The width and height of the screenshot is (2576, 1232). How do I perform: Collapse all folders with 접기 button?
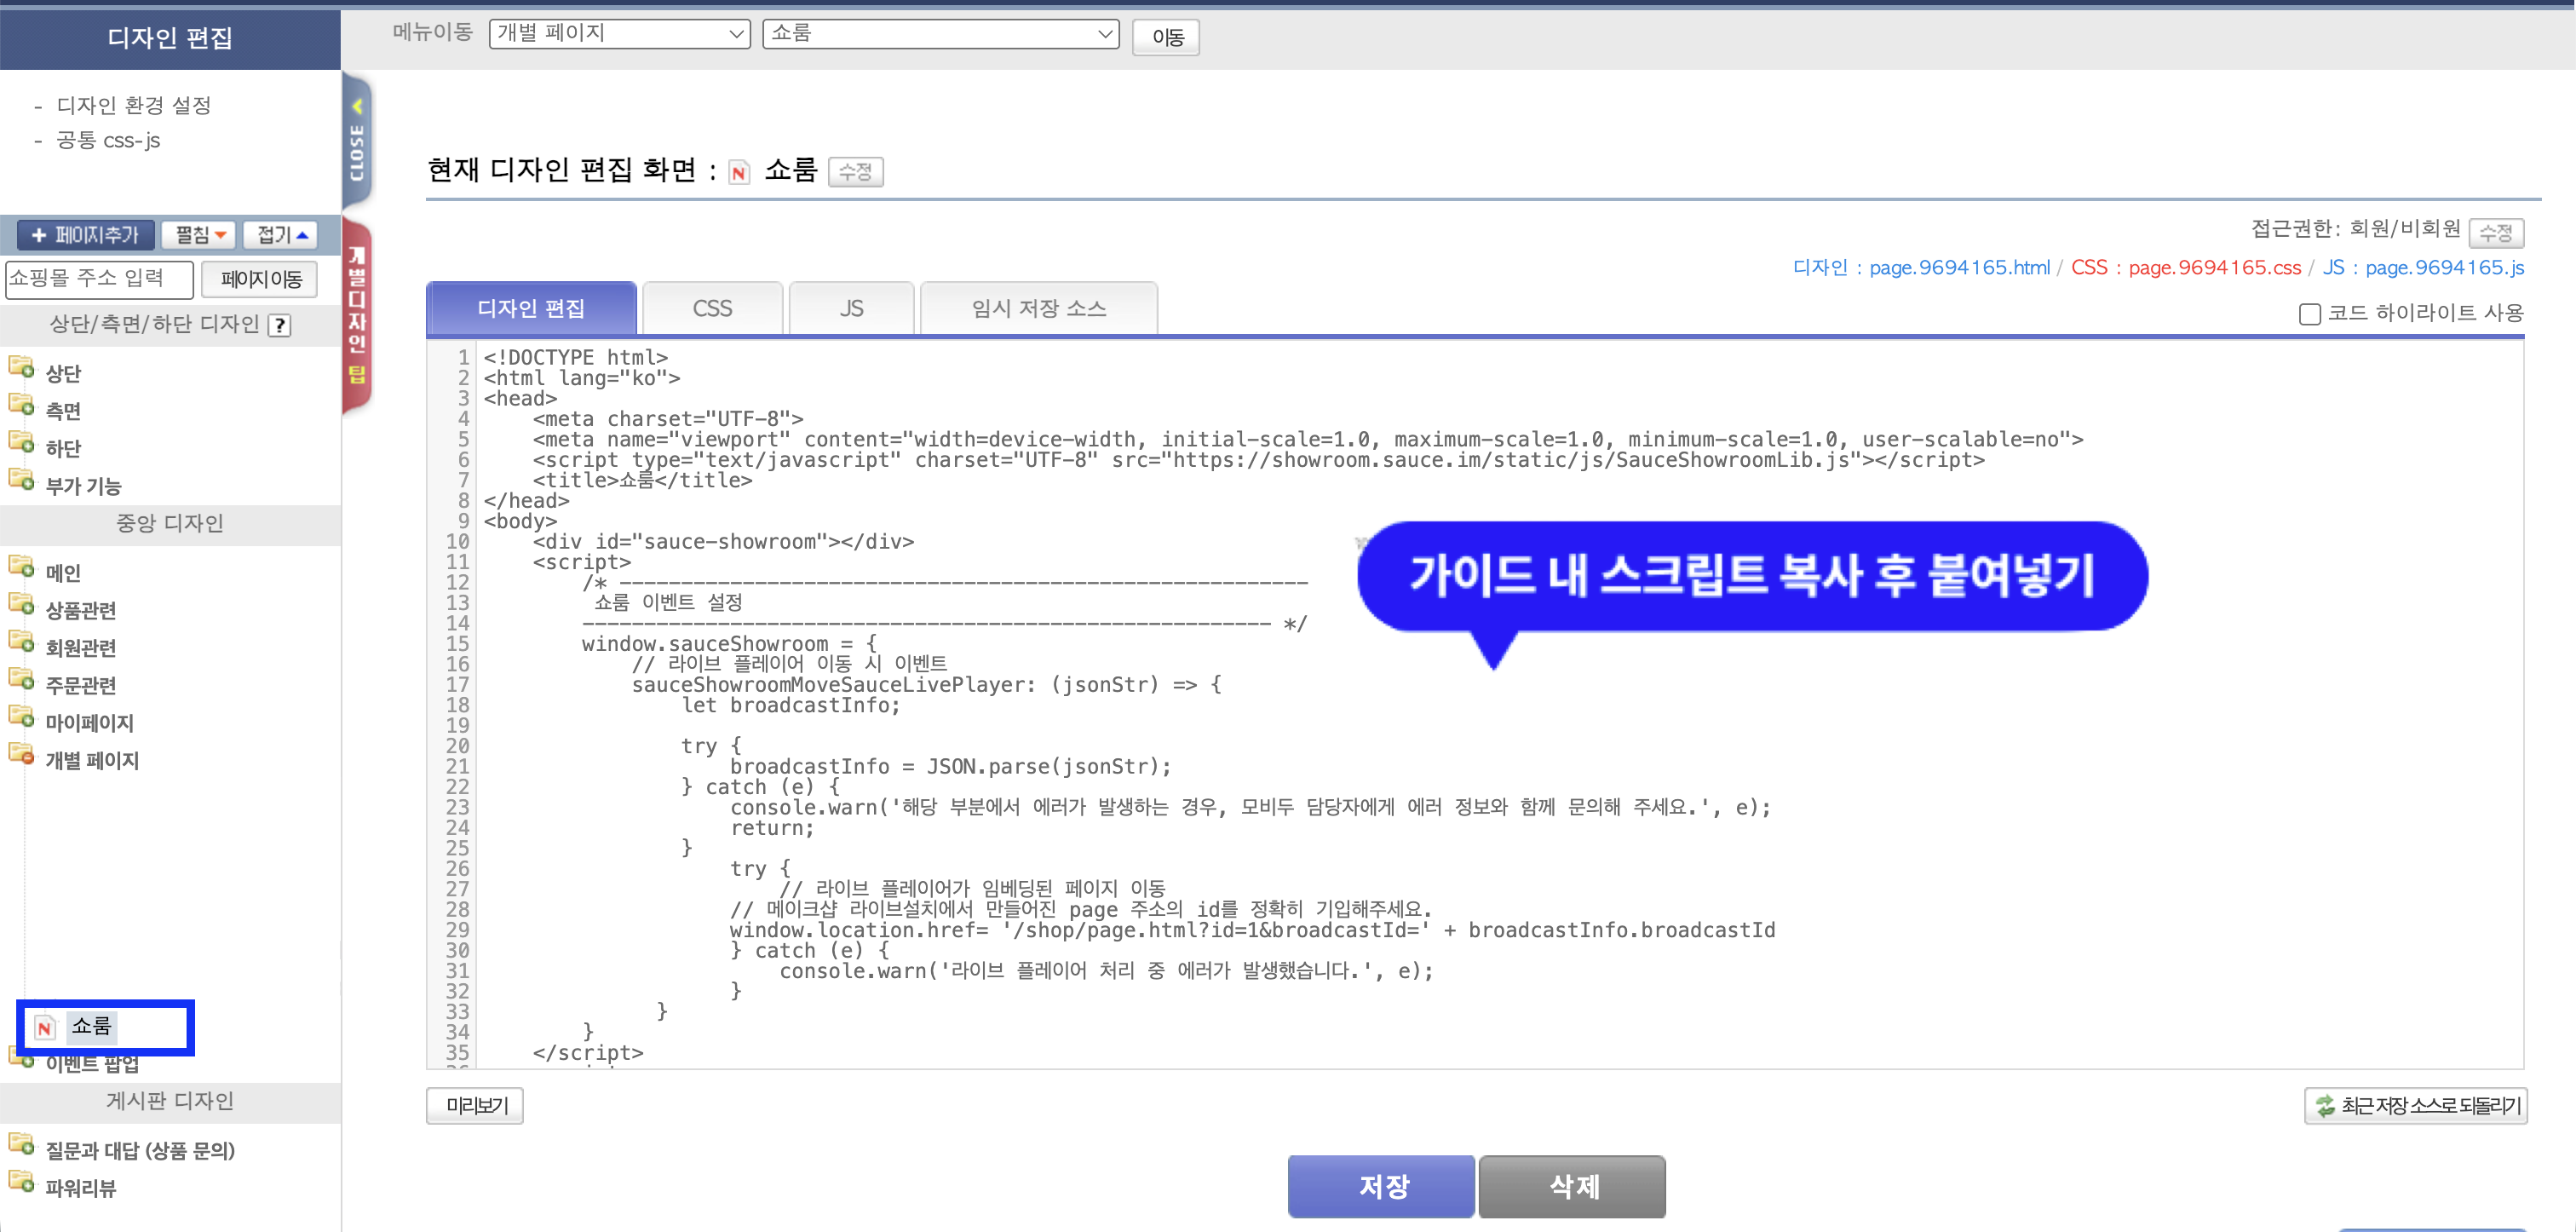(x=281, y=235)
